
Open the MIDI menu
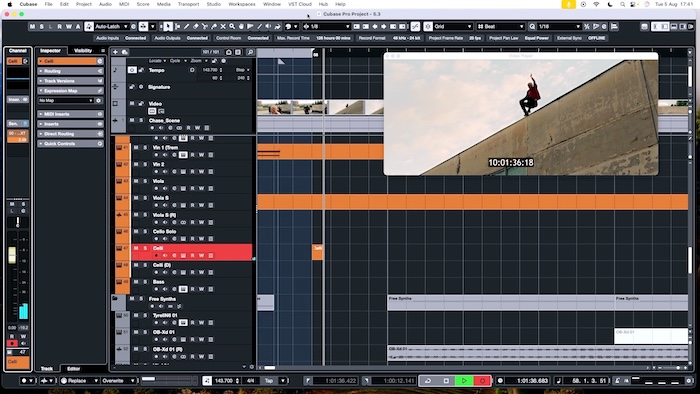click(124, 4)
